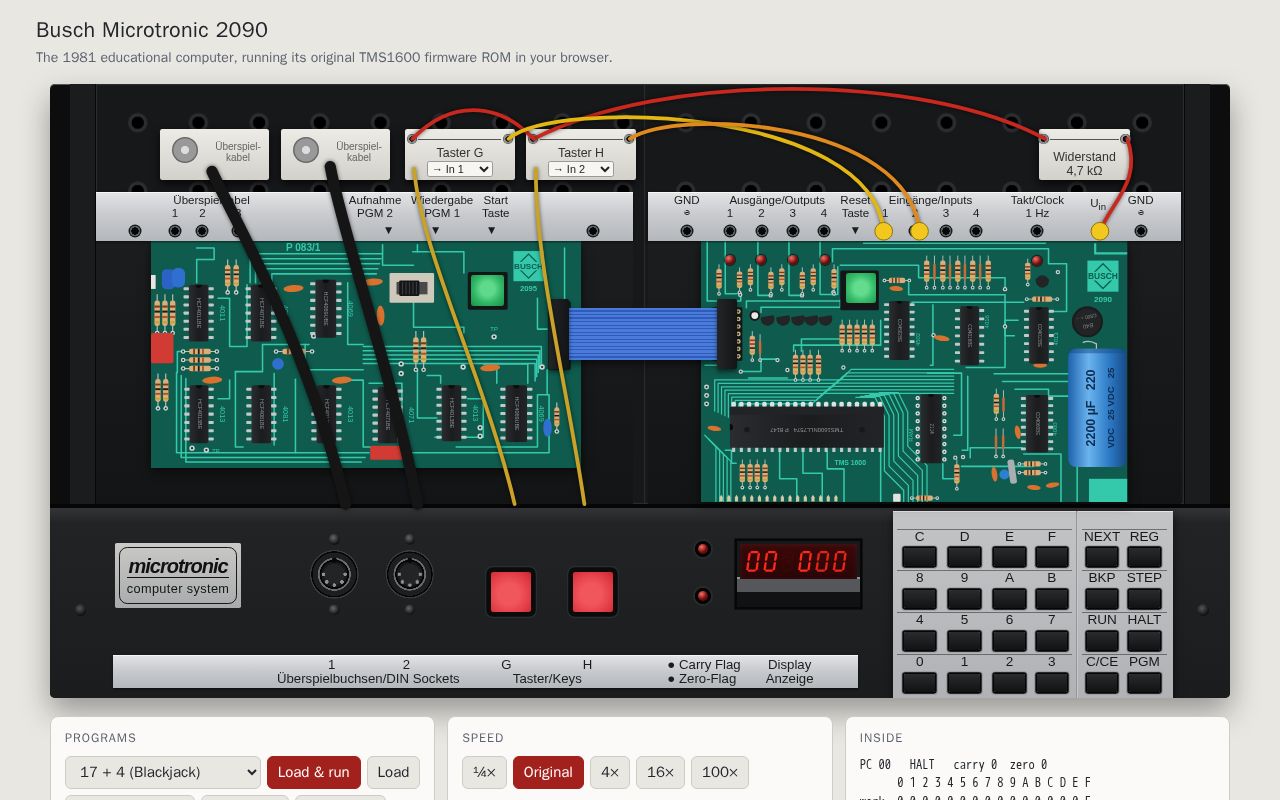Click the Load button

(x=393, y=772)
